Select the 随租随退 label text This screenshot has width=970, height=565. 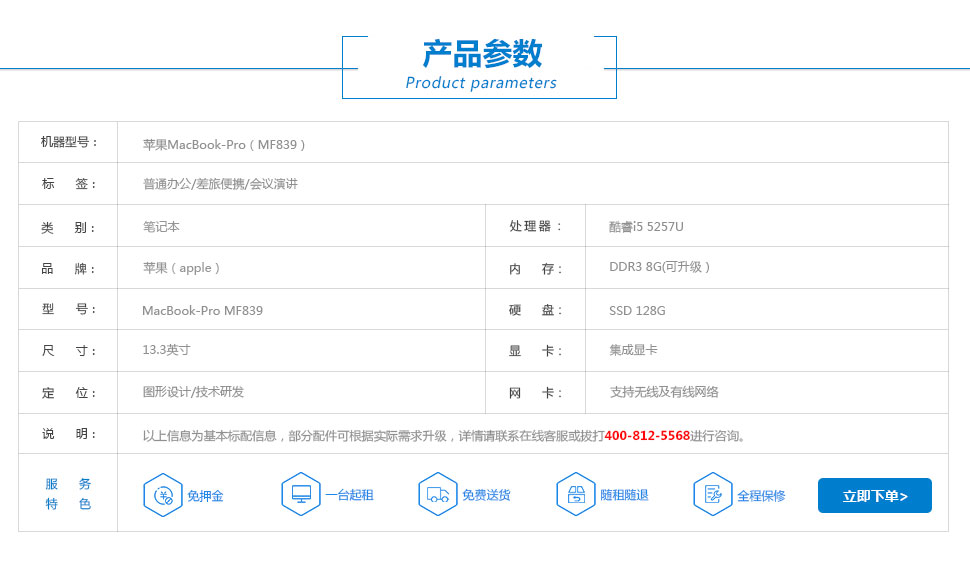click(624, 495)
